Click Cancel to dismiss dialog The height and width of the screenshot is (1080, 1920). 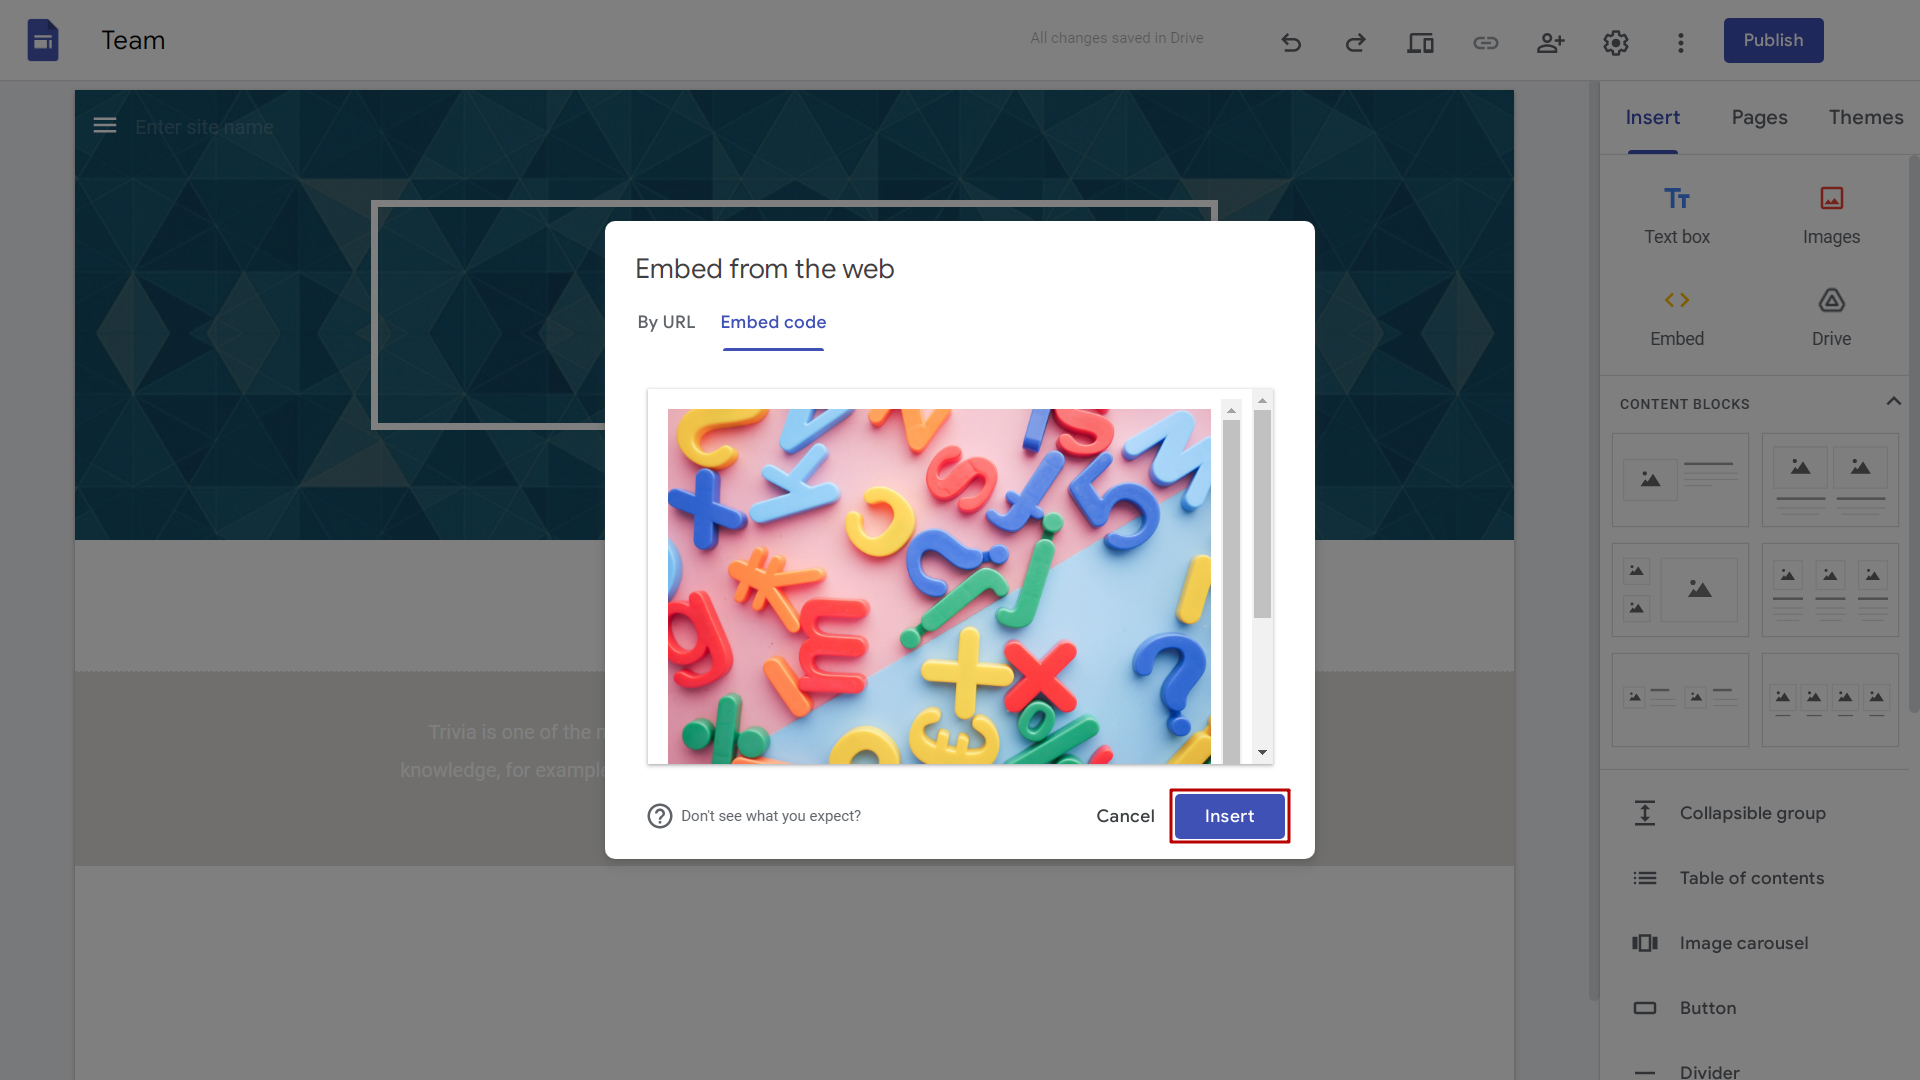(1125, 815)
